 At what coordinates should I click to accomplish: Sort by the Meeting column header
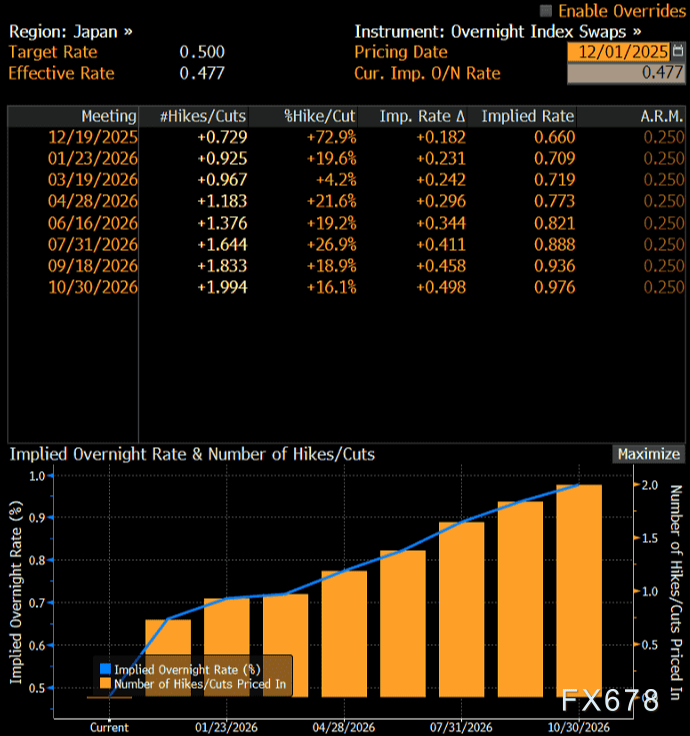pos(109,116)
